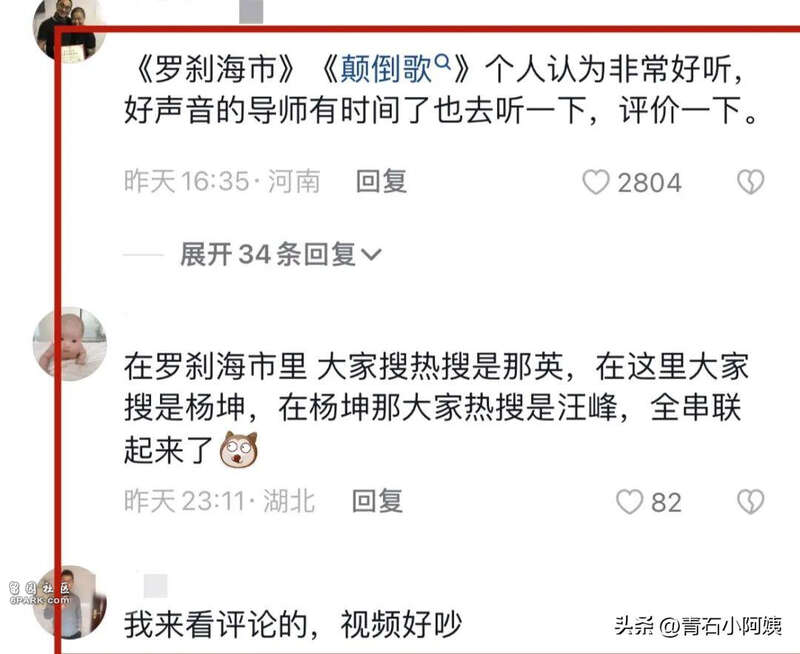Tap the 2804 like count
800x654 pixels.
tap(649, 183)
